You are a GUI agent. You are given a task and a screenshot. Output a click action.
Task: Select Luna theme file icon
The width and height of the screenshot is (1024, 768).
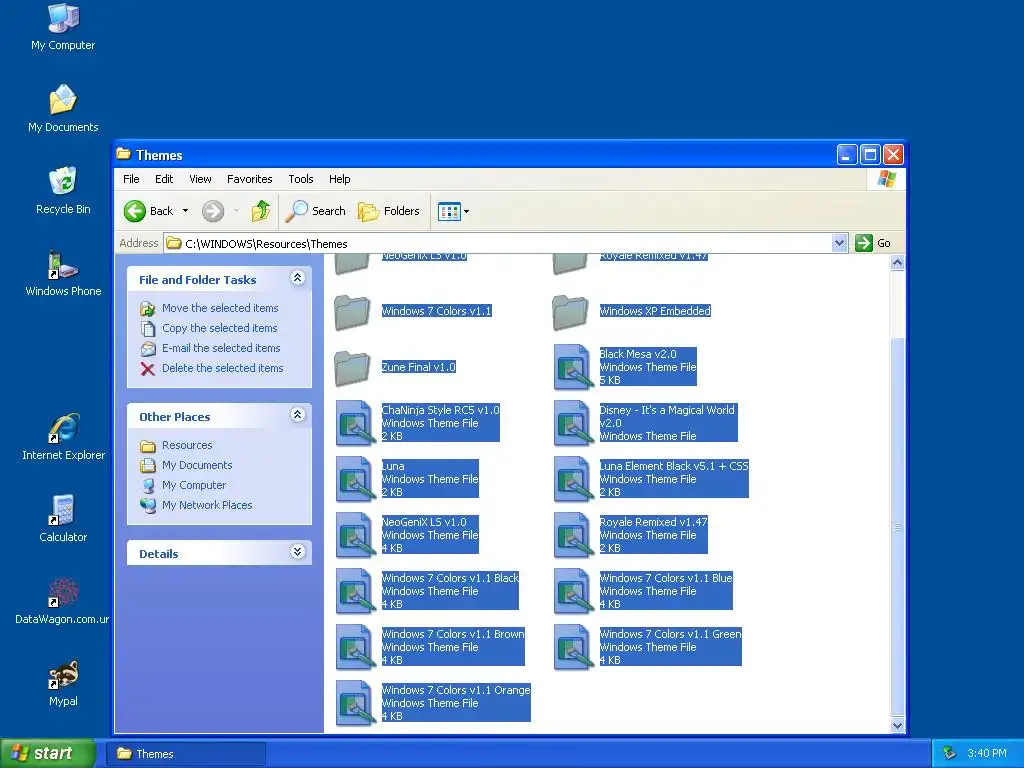(355, 479)
